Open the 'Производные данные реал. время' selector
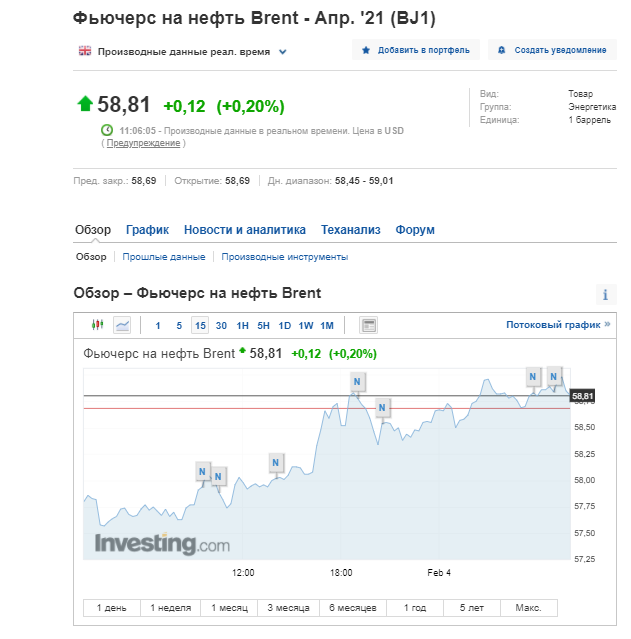The width and height of the screenshot is (631, 639). coord(183,52)
